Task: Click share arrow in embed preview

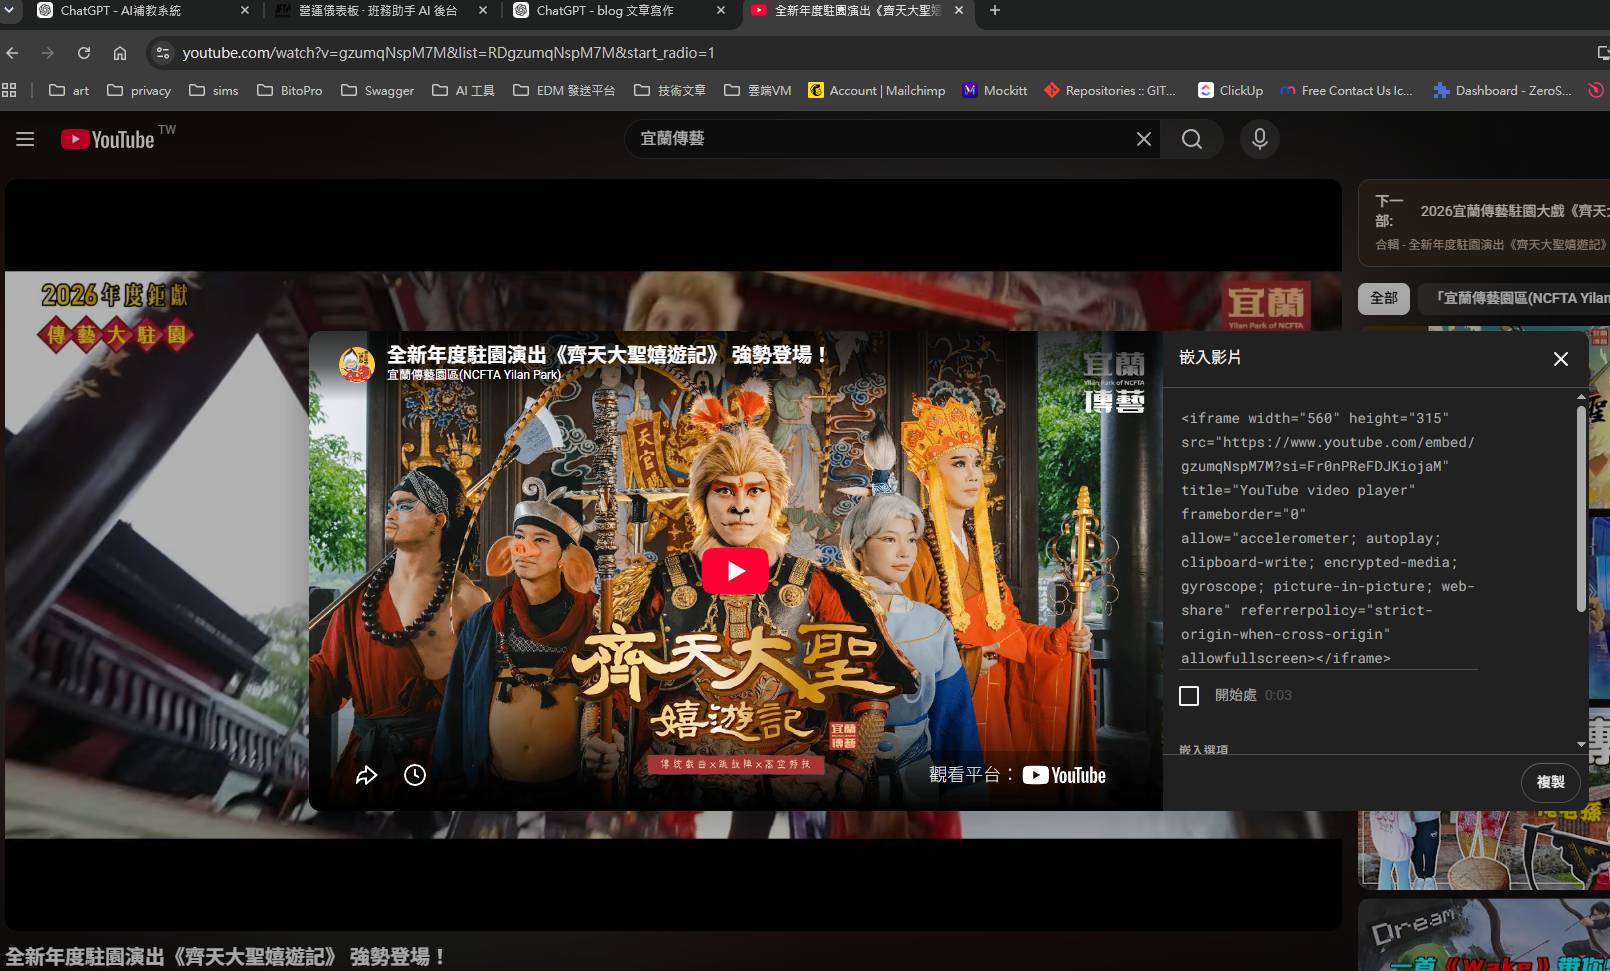Action: coord(367,775)
